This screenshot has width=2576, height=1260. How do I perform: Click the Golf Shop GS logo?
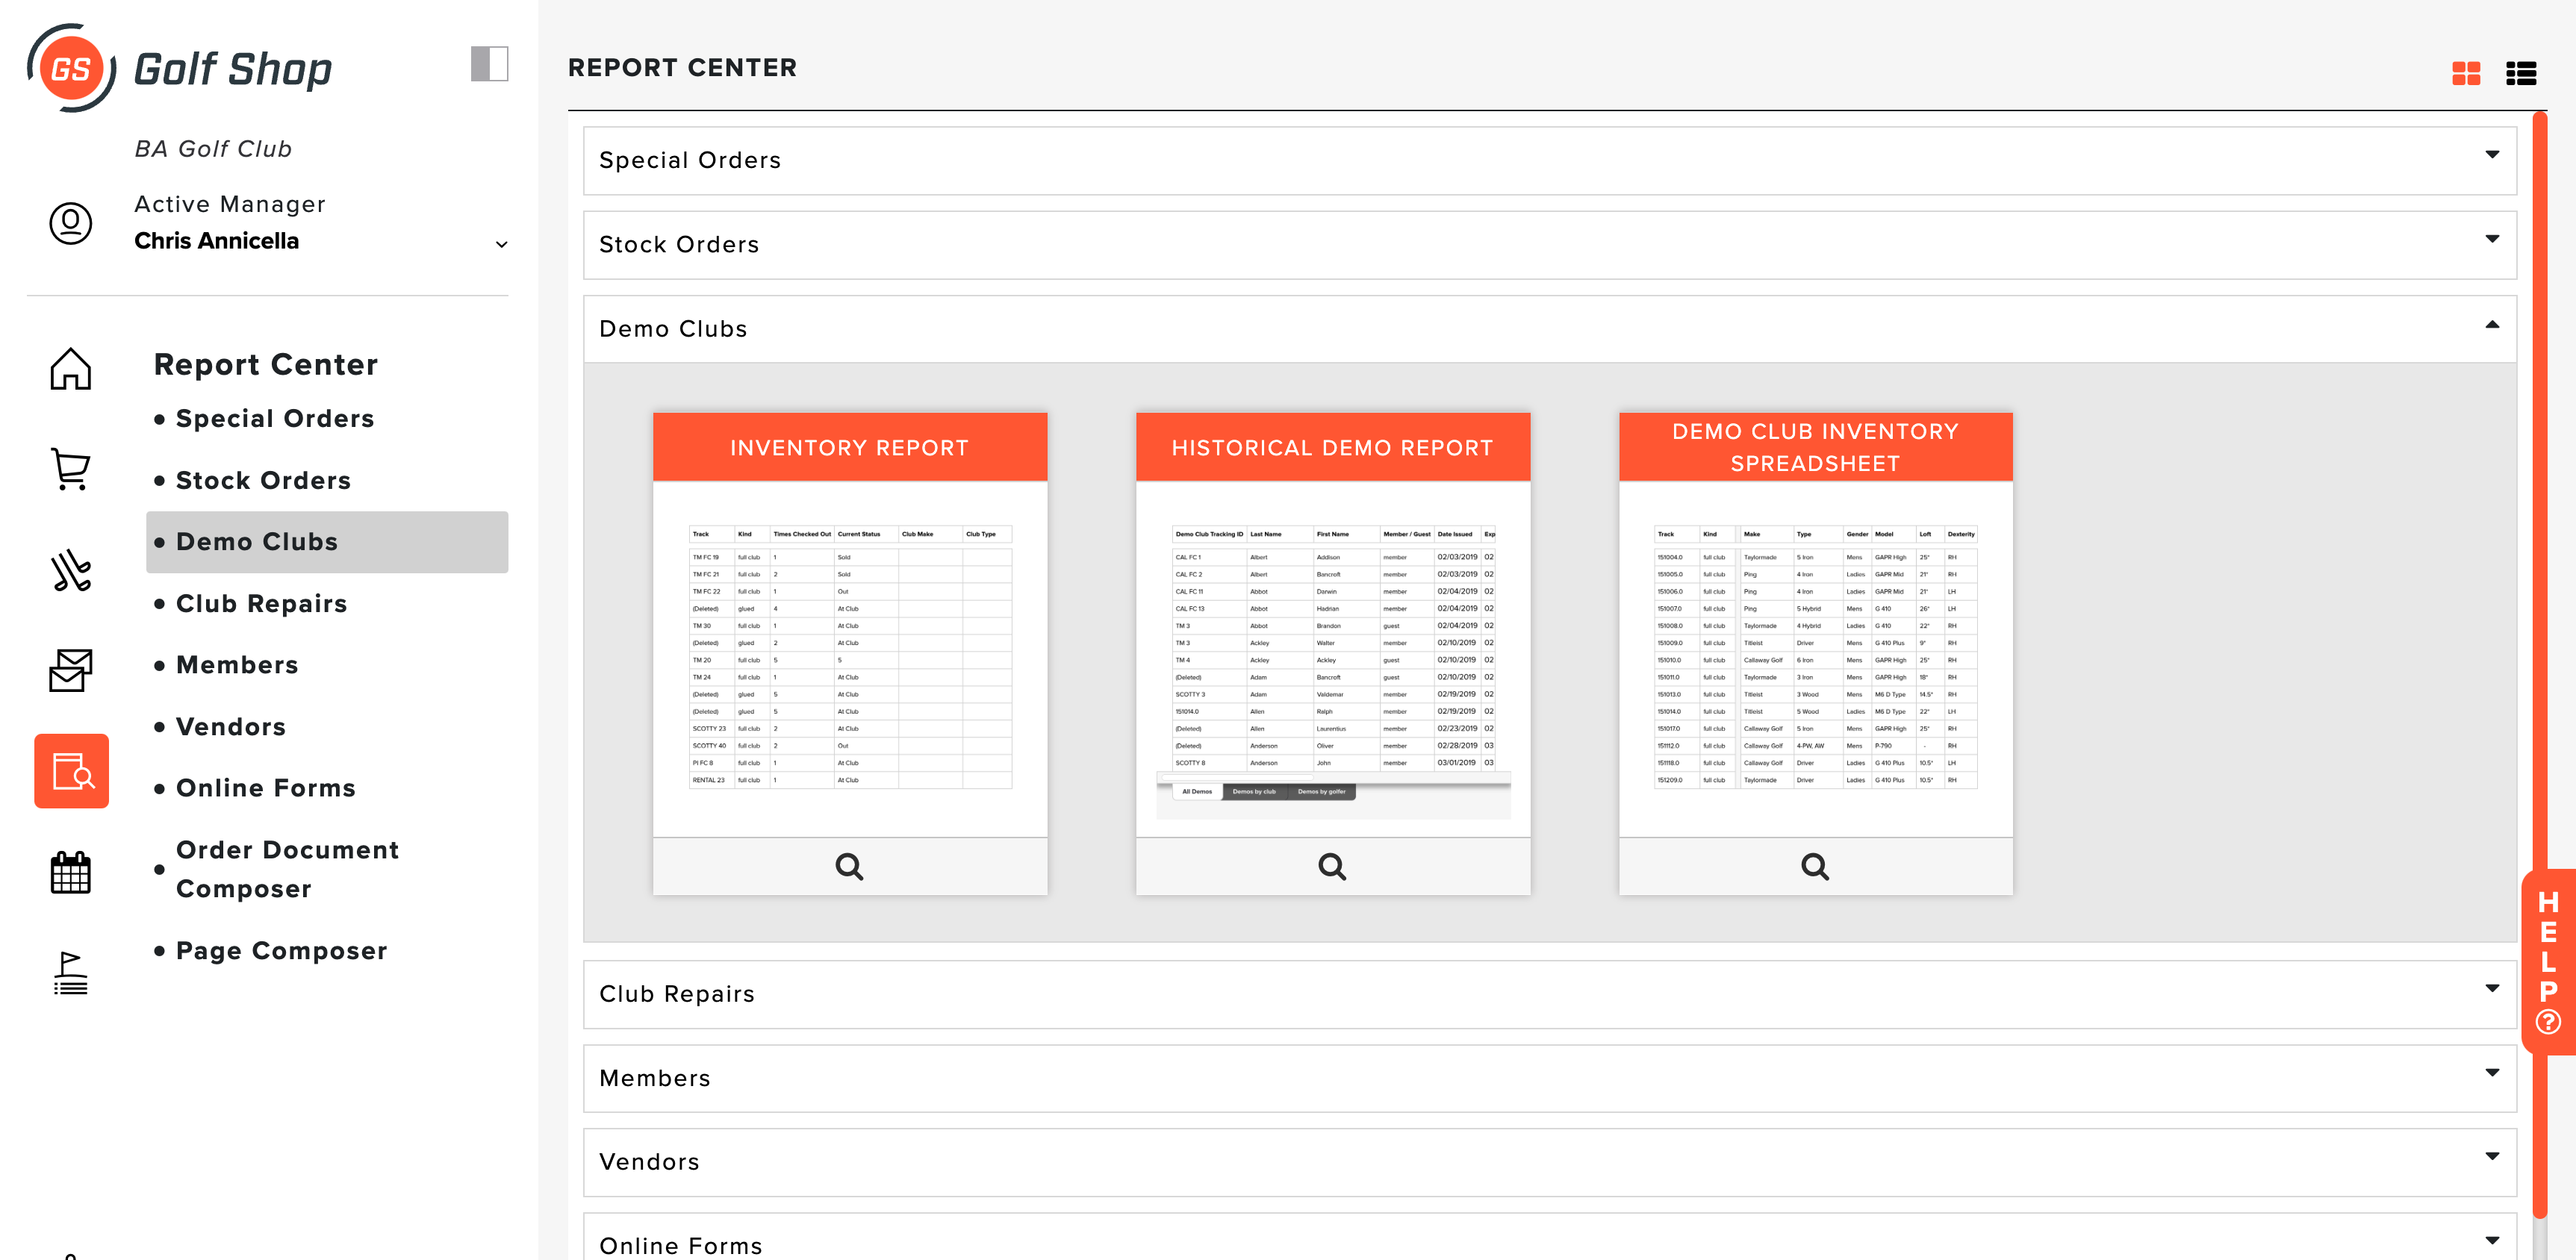[x=180, y=68]
